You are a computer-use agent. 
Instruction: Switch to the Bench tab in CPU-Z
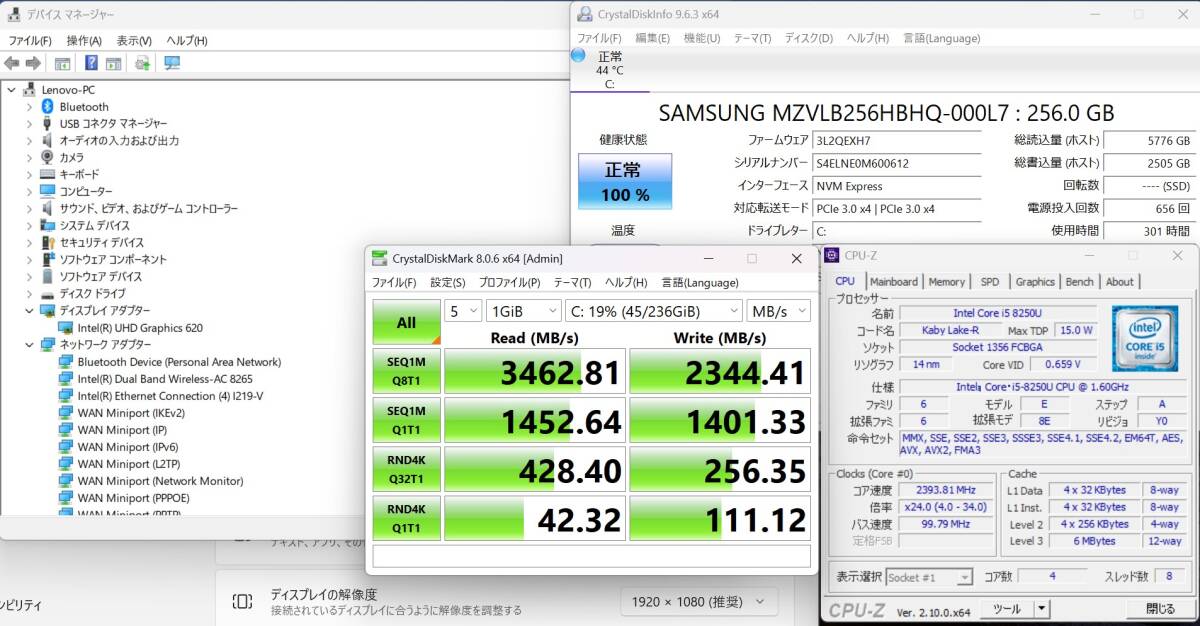1079,282
